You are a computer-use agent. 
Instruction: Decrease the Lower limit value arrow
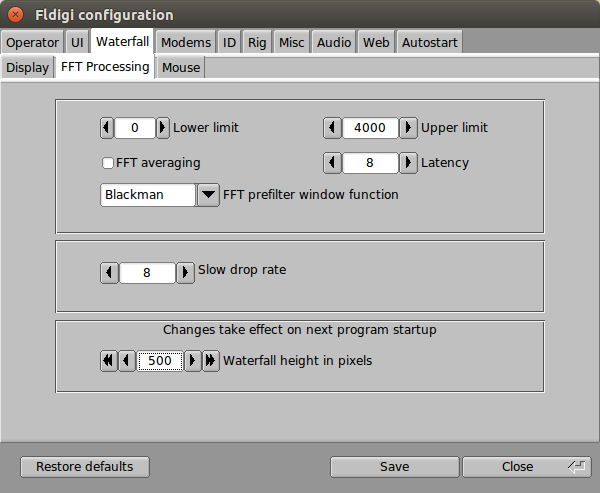point(108,128)
